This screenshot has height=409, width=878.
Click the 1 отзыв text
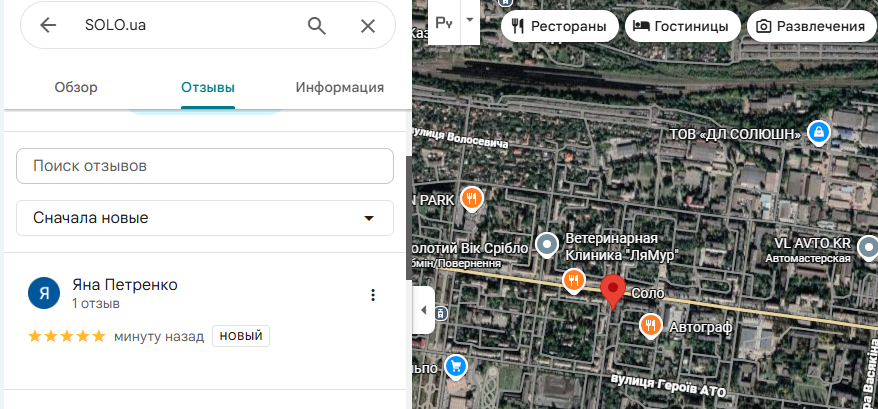click(x=96, y=304)
